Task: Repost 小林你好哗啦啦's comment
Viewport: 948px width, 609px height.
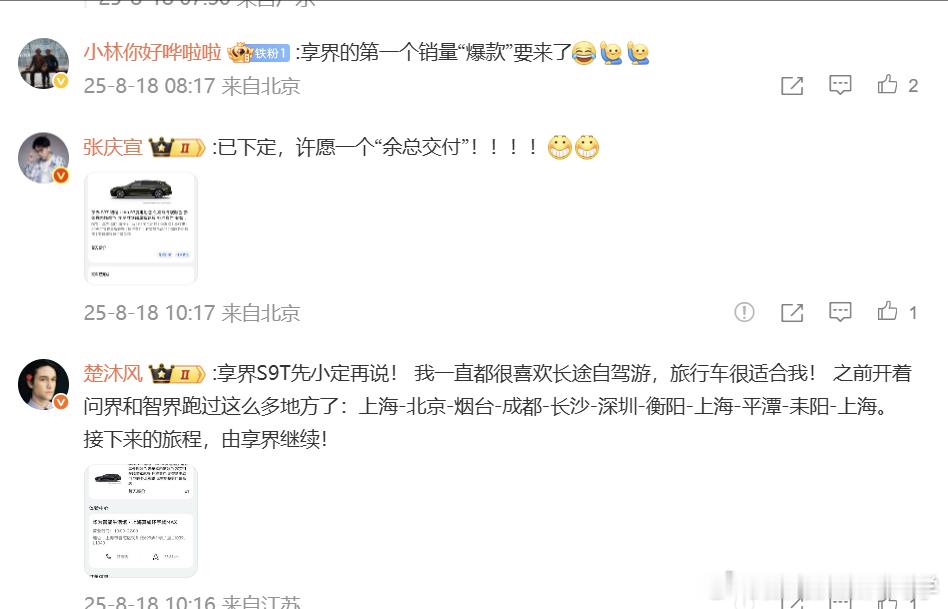Action: [x=792, y=85]
